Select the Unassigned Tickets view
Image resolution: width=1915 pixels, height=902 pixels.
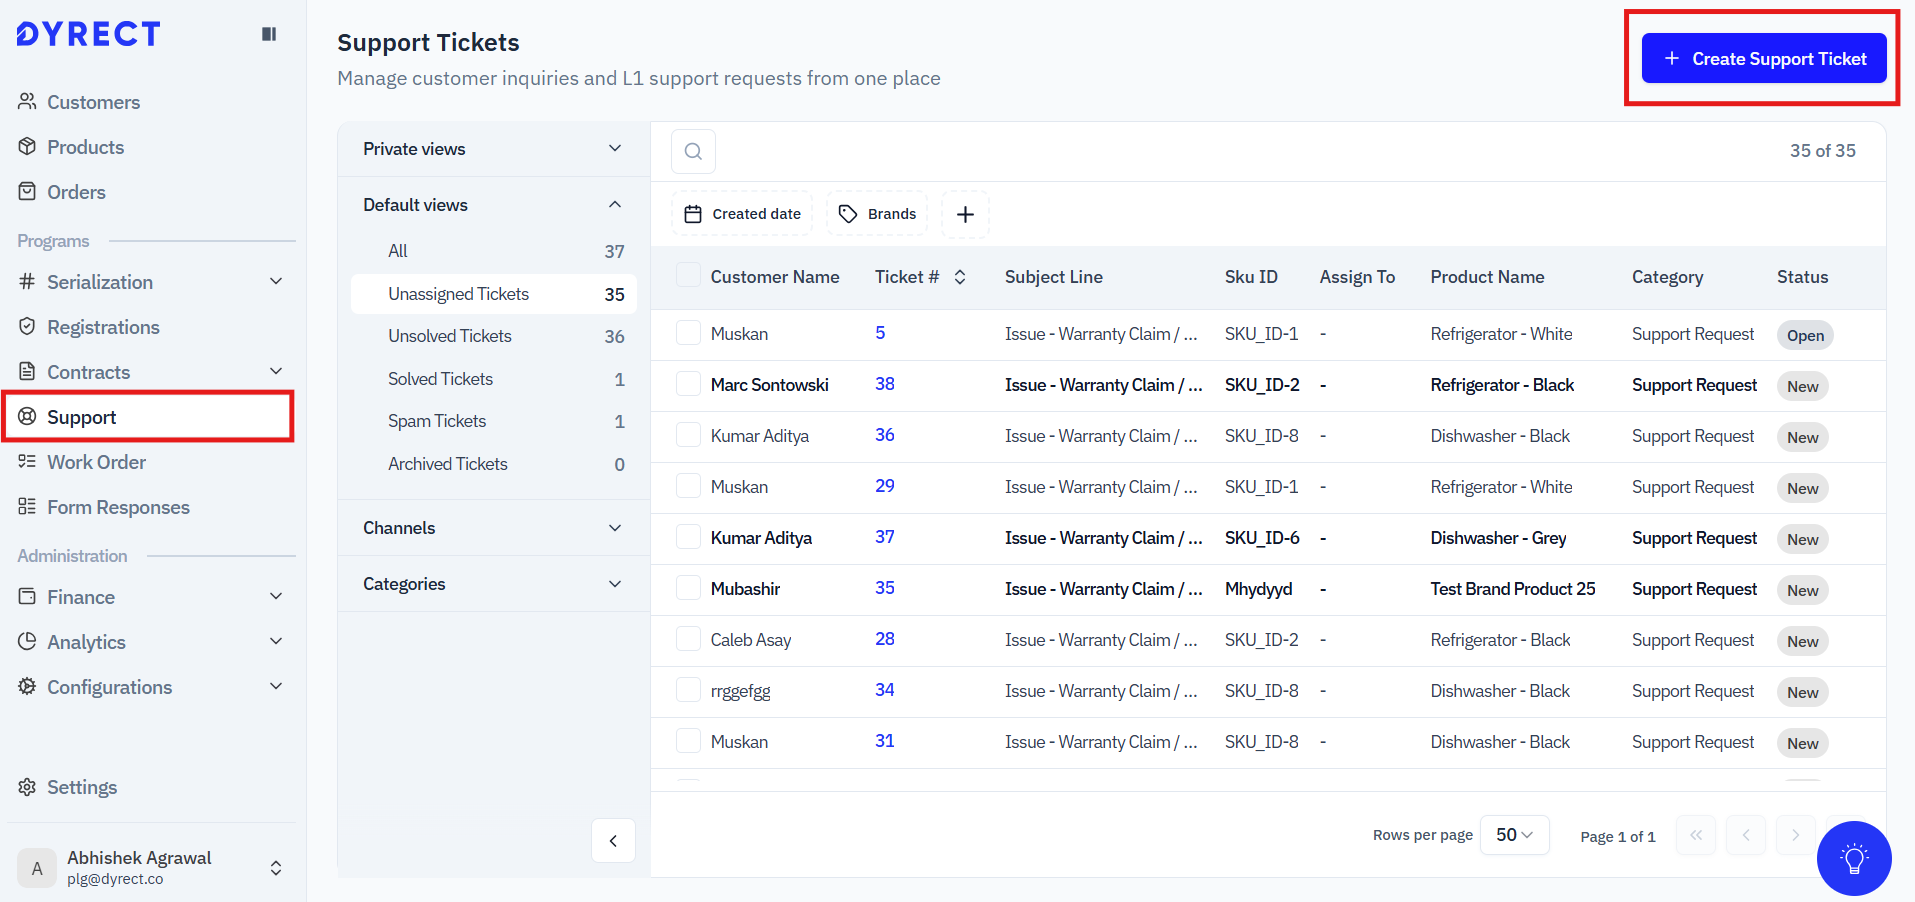(x=494, y=294)
